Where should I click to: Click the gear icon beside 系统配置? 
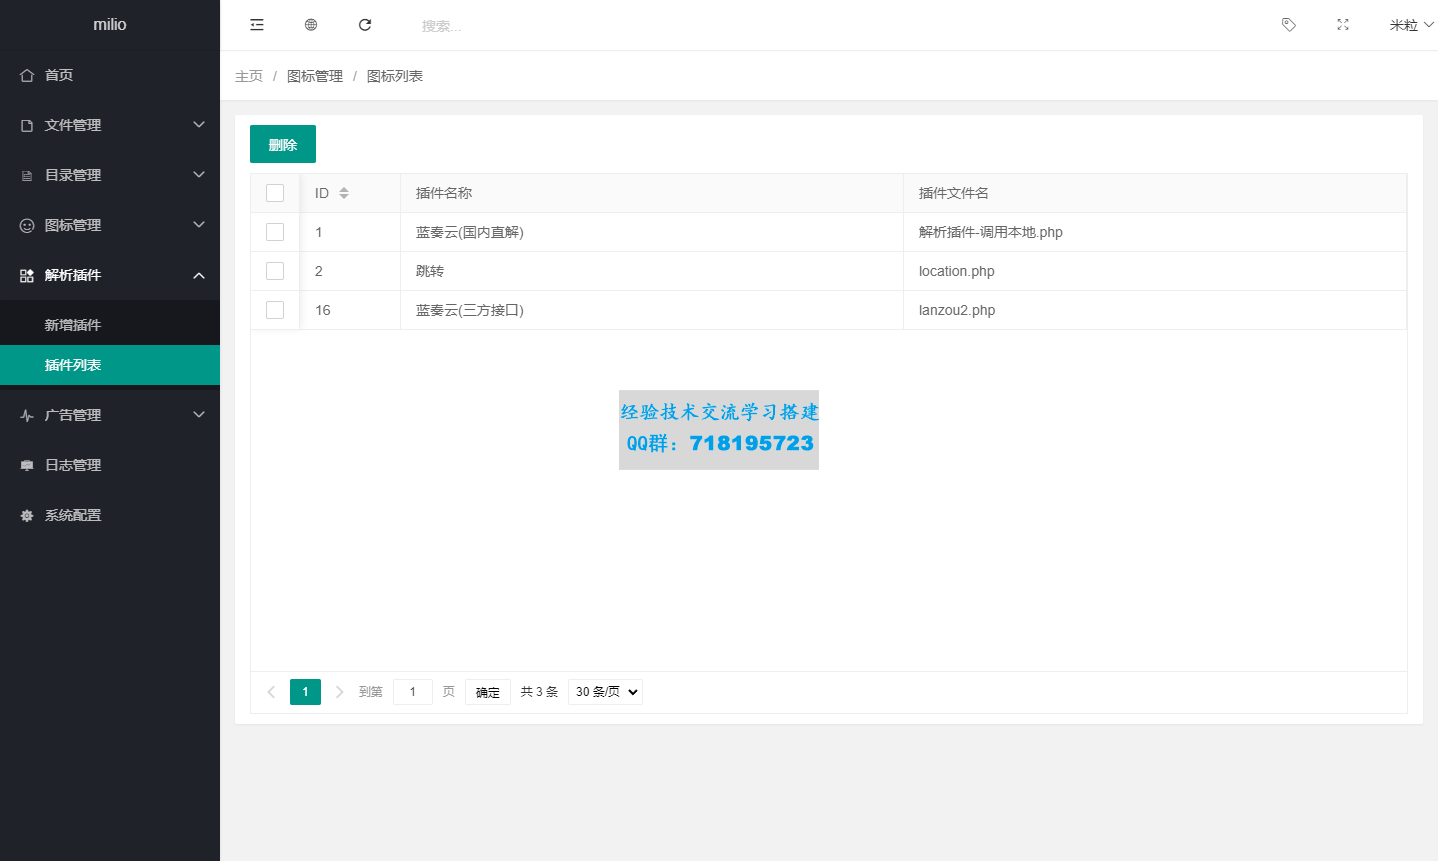pos(27,515)
